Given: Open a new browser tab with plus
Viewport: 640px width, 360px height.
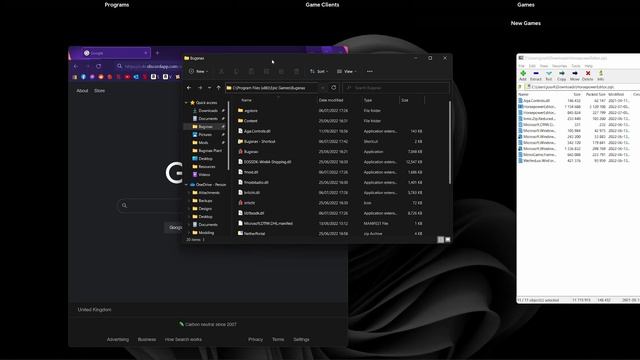Looking at the screenshot, I should pyautogui.click(x=158, y=53).
